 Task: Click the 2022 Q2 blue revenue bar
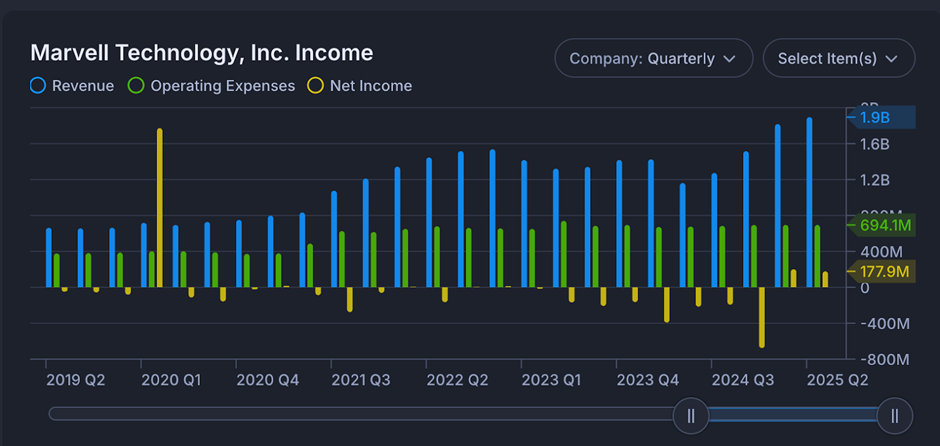(429, 222)
